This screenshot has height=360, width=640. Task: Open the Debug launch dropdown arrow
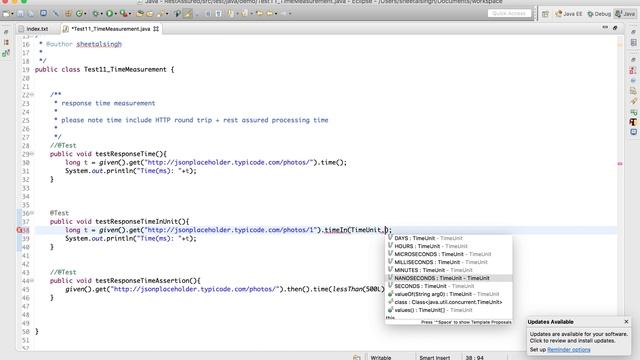point(101,14)
